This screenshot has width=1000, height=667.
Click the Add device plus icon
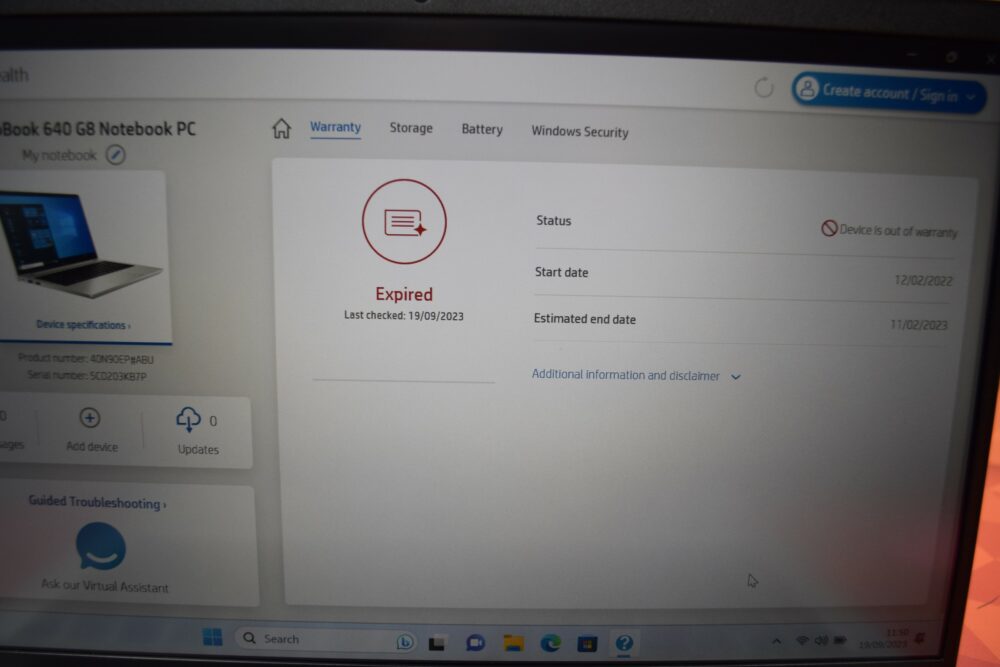point(90,418)
